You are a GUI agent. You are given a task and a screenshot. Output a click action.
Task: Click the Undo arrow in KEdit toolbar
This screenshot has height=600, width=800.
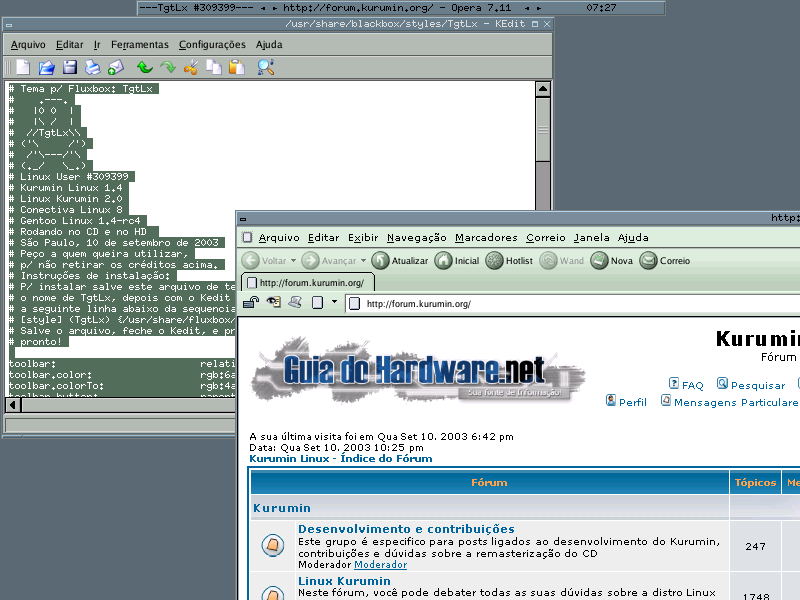tap(145, 67)
